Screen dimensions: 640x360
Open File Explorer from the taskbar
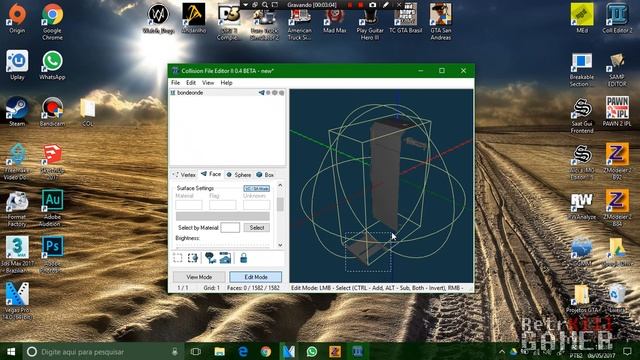coord(220,351)
